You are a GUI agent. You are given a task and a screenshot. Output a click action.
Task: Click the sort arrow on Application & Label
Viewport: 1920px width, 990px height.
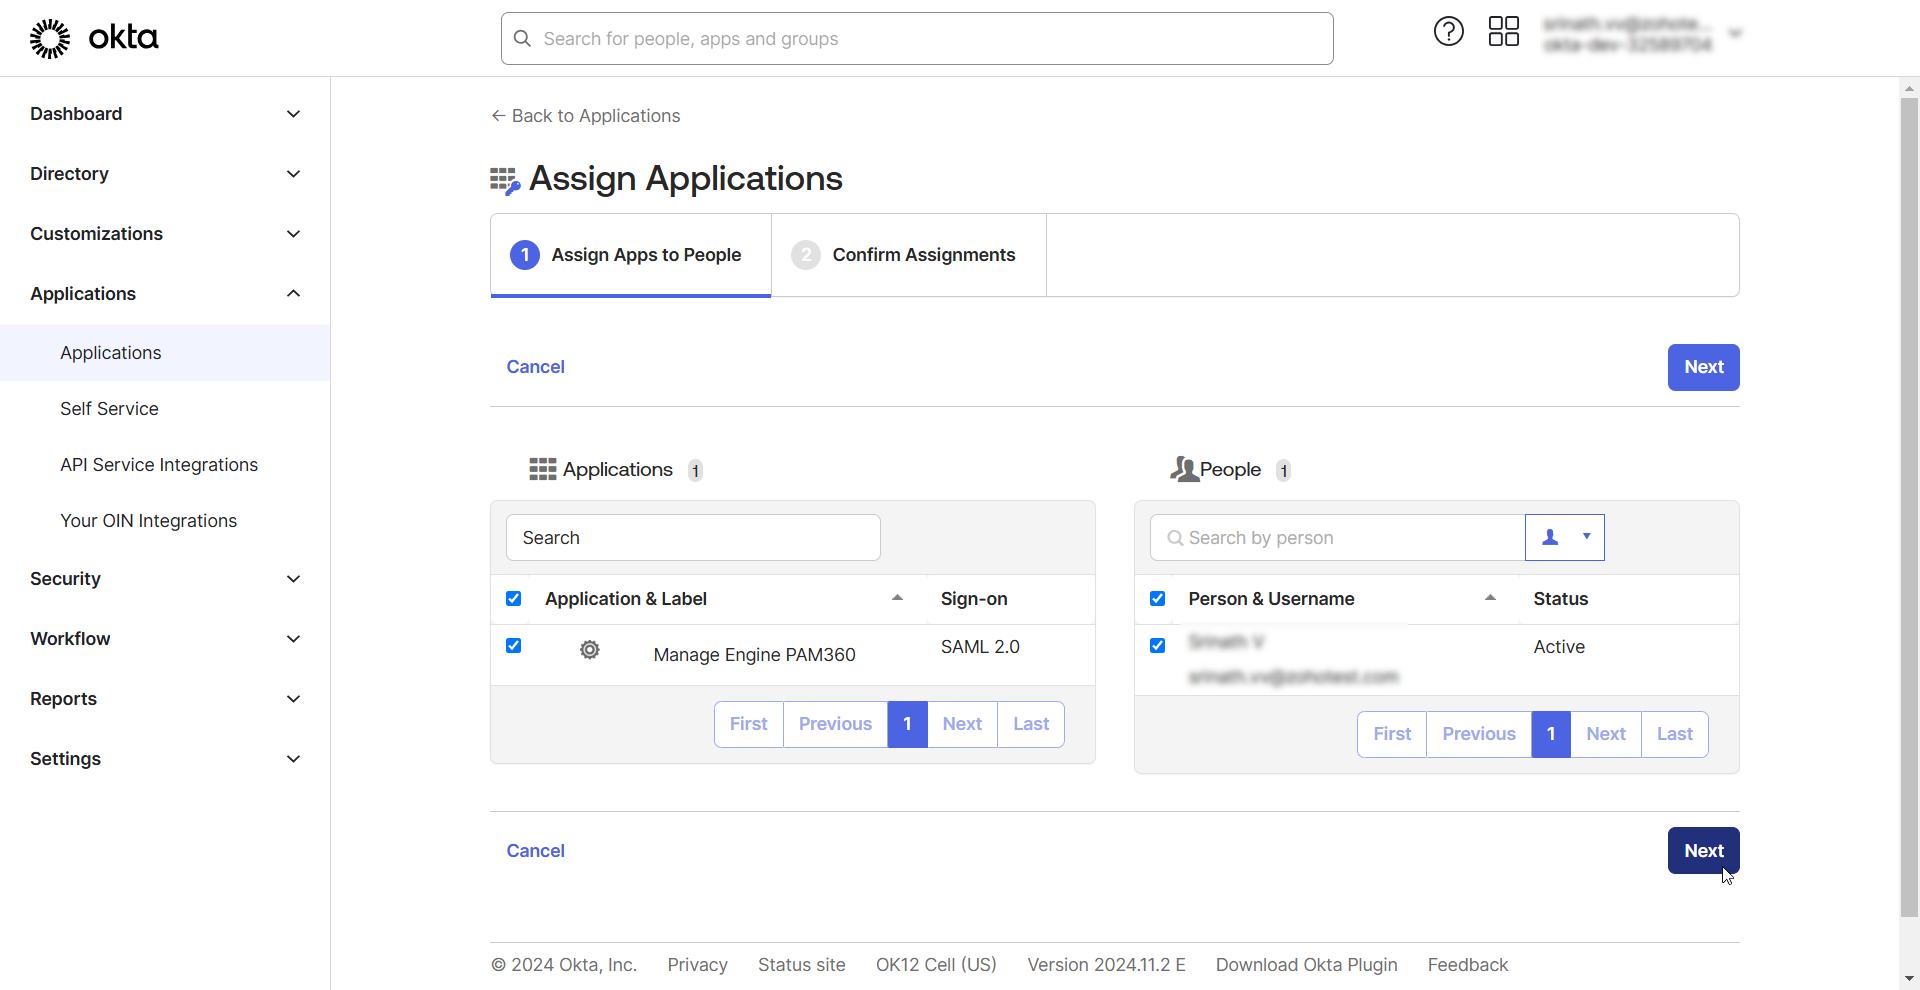[x=896, y=597]
